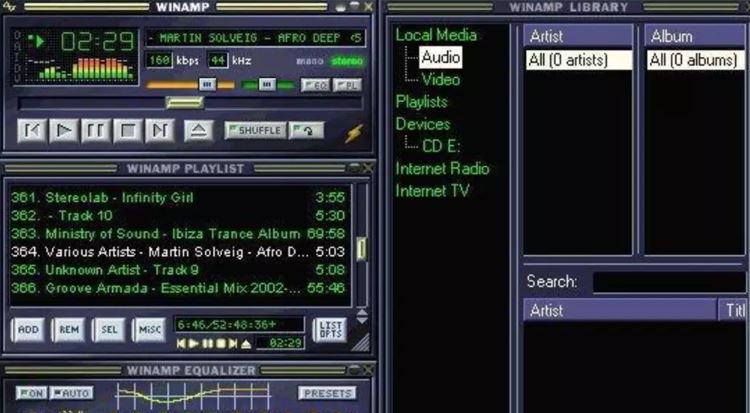The height and width of the screenshot is (413, 750).
Task: Skip to next track in main window
Action: [x=160, y=130]
